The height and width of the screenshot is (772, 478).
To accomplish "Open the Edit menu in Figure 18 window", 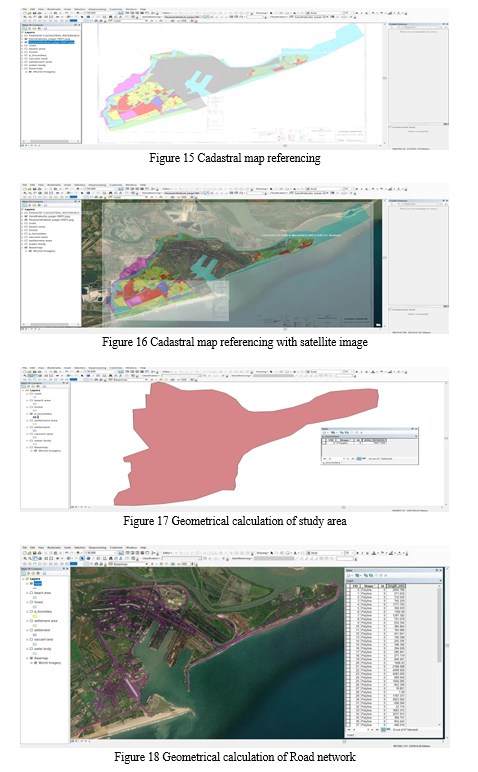I will tap(32, 547).
